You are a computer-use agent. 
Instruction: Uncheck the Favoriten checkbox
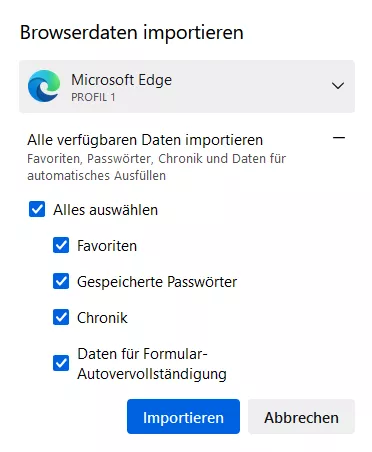[x=61, y=245]
